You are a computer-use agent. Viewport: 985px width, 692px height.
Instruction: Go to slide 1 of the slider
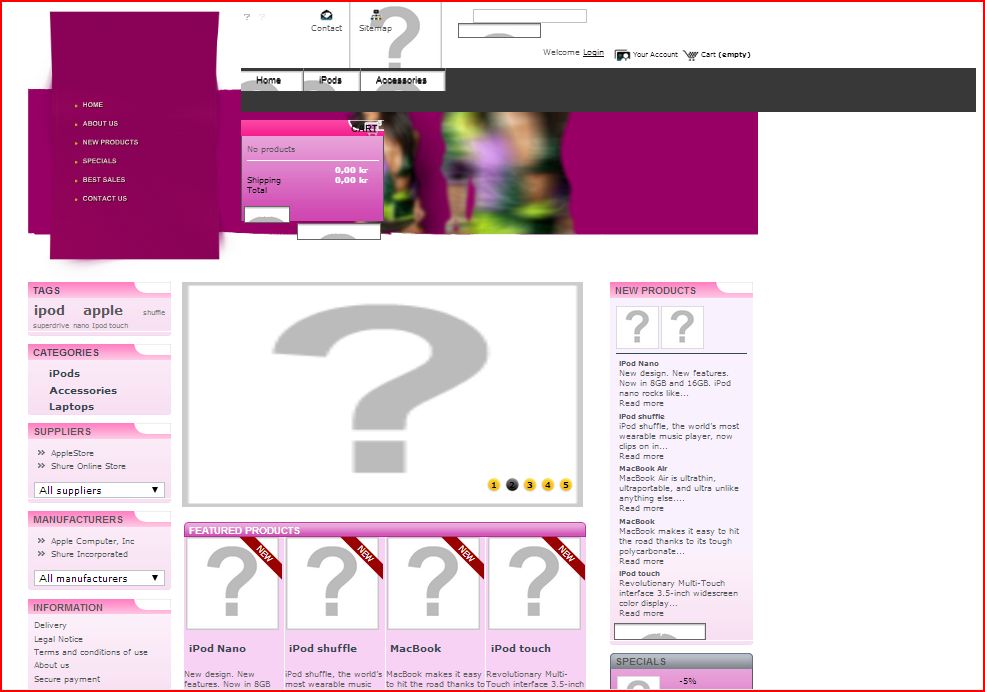click(x=494, y=485)
